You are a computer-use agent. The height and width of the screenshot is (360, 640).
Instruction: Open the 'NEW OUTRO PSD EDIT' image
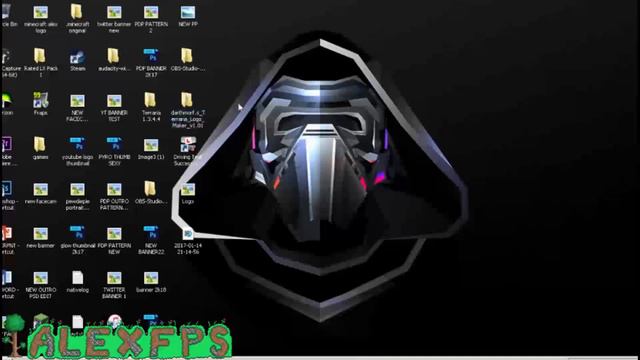pyautogui.click(x=40, y=285)
